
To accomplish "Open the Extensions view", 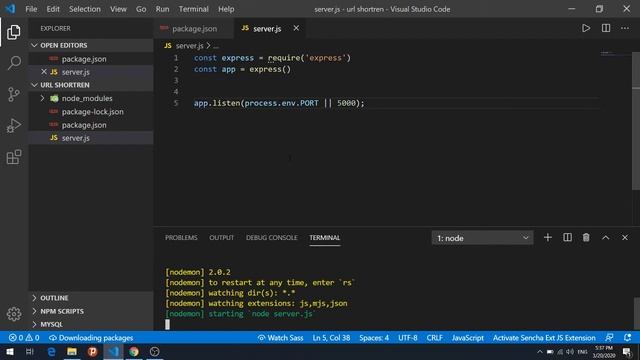I will [13, 157].
